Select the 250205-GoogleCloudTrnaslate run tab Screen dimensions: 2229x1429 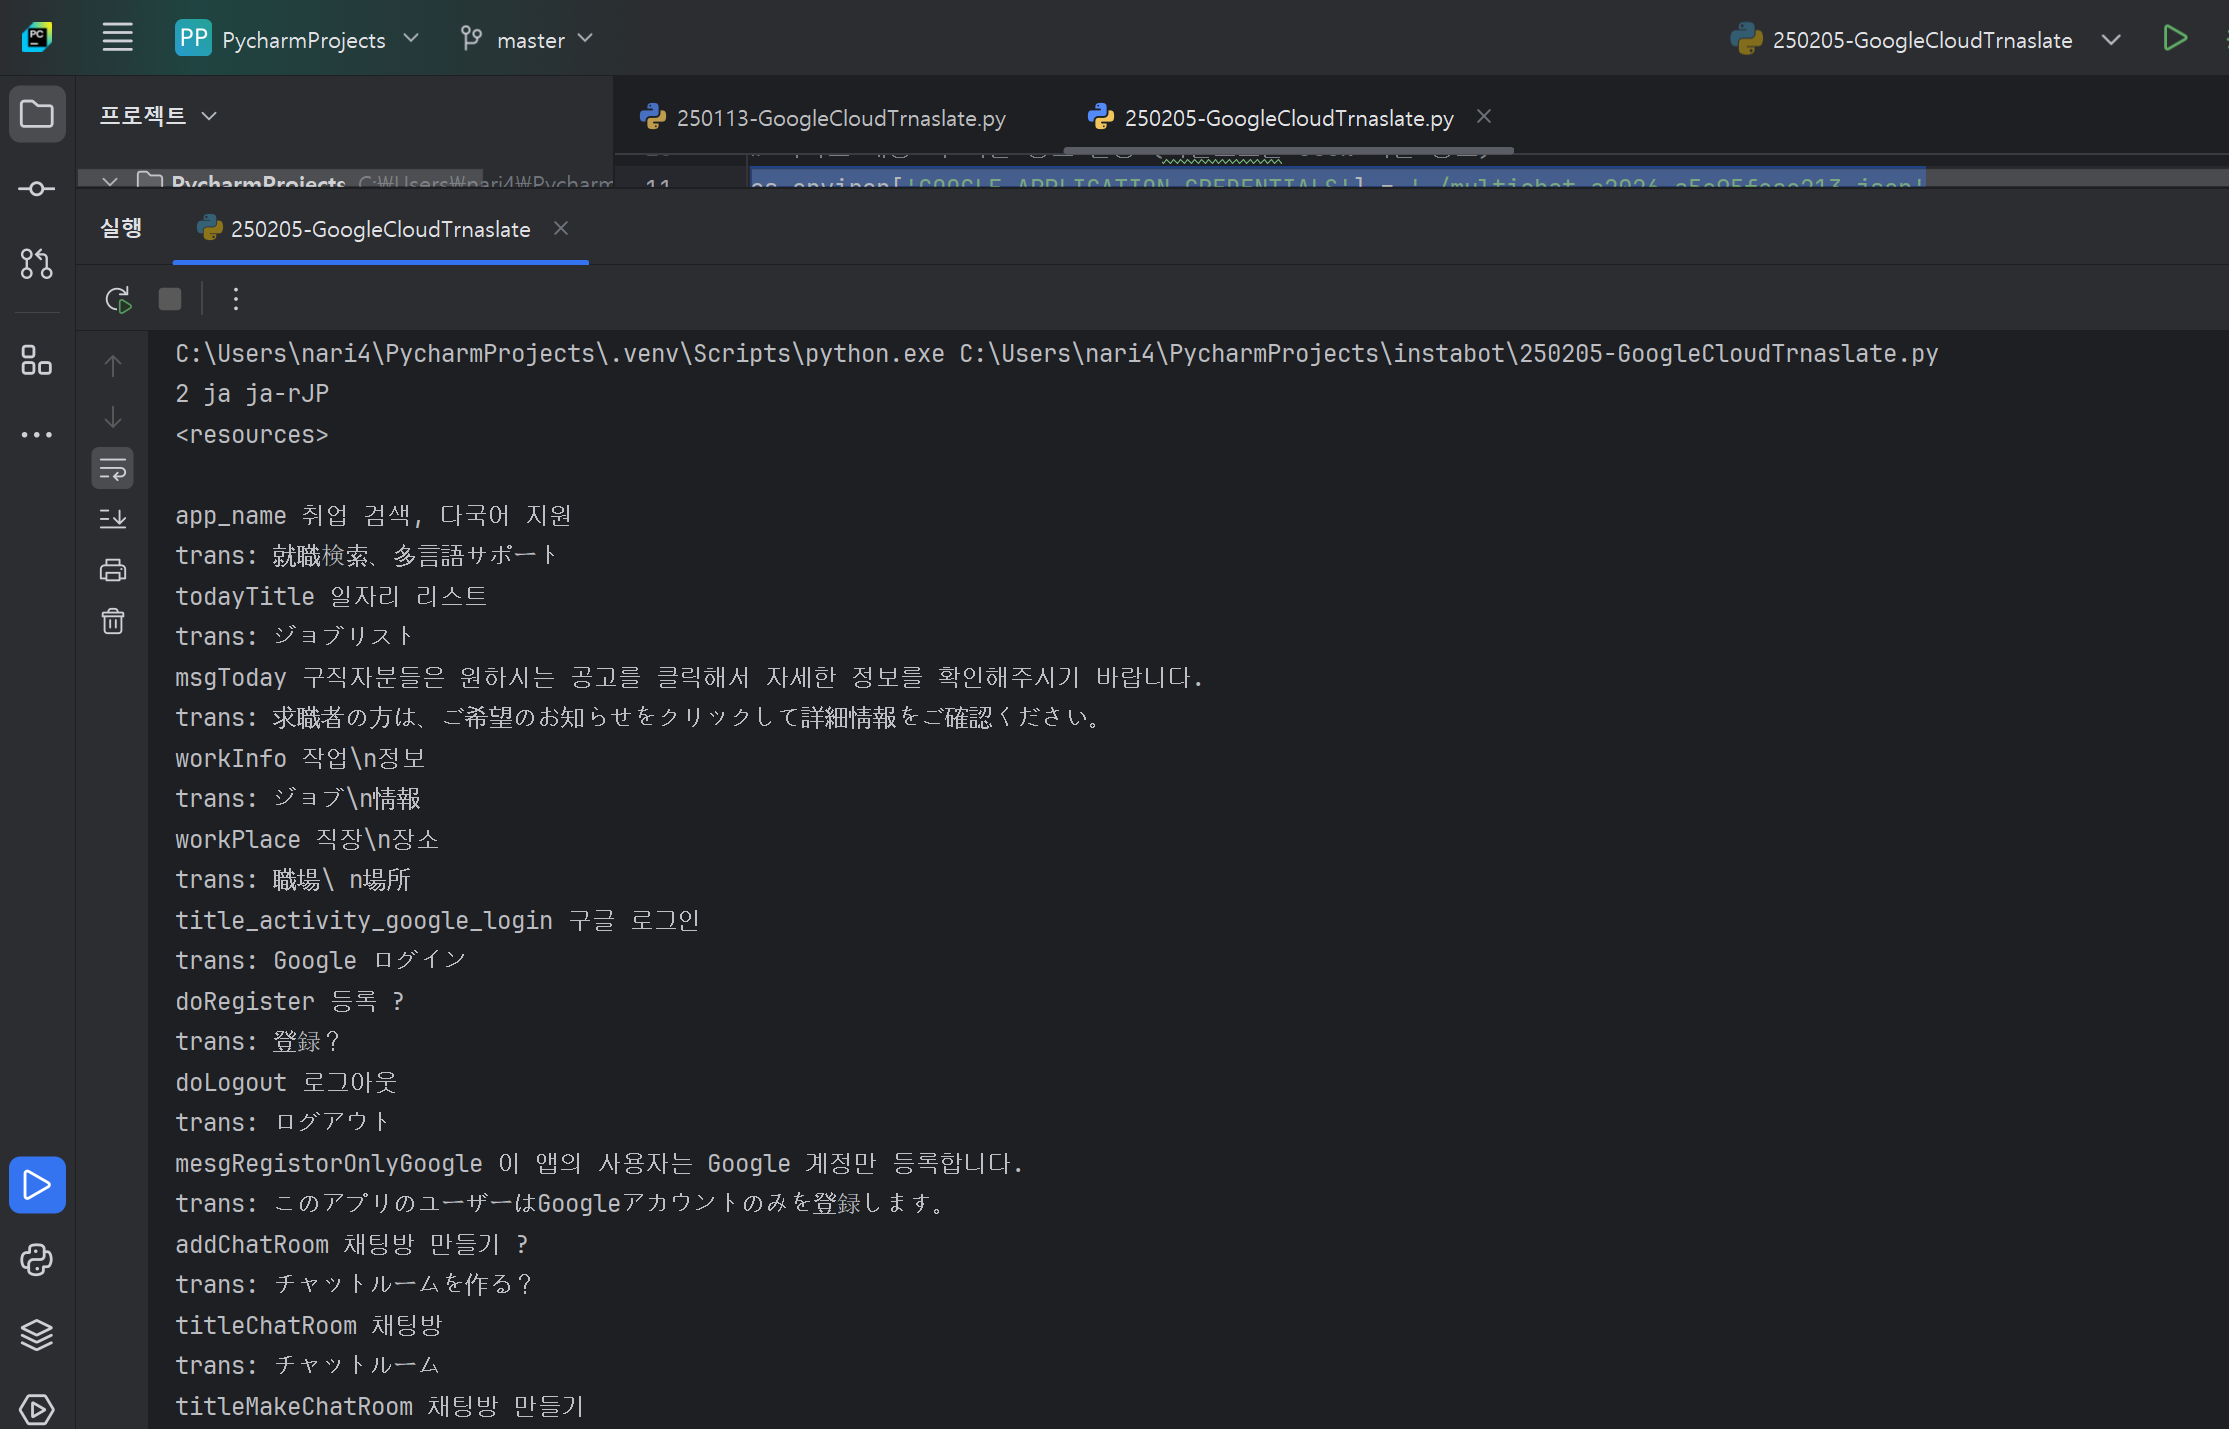click(380, 229)
